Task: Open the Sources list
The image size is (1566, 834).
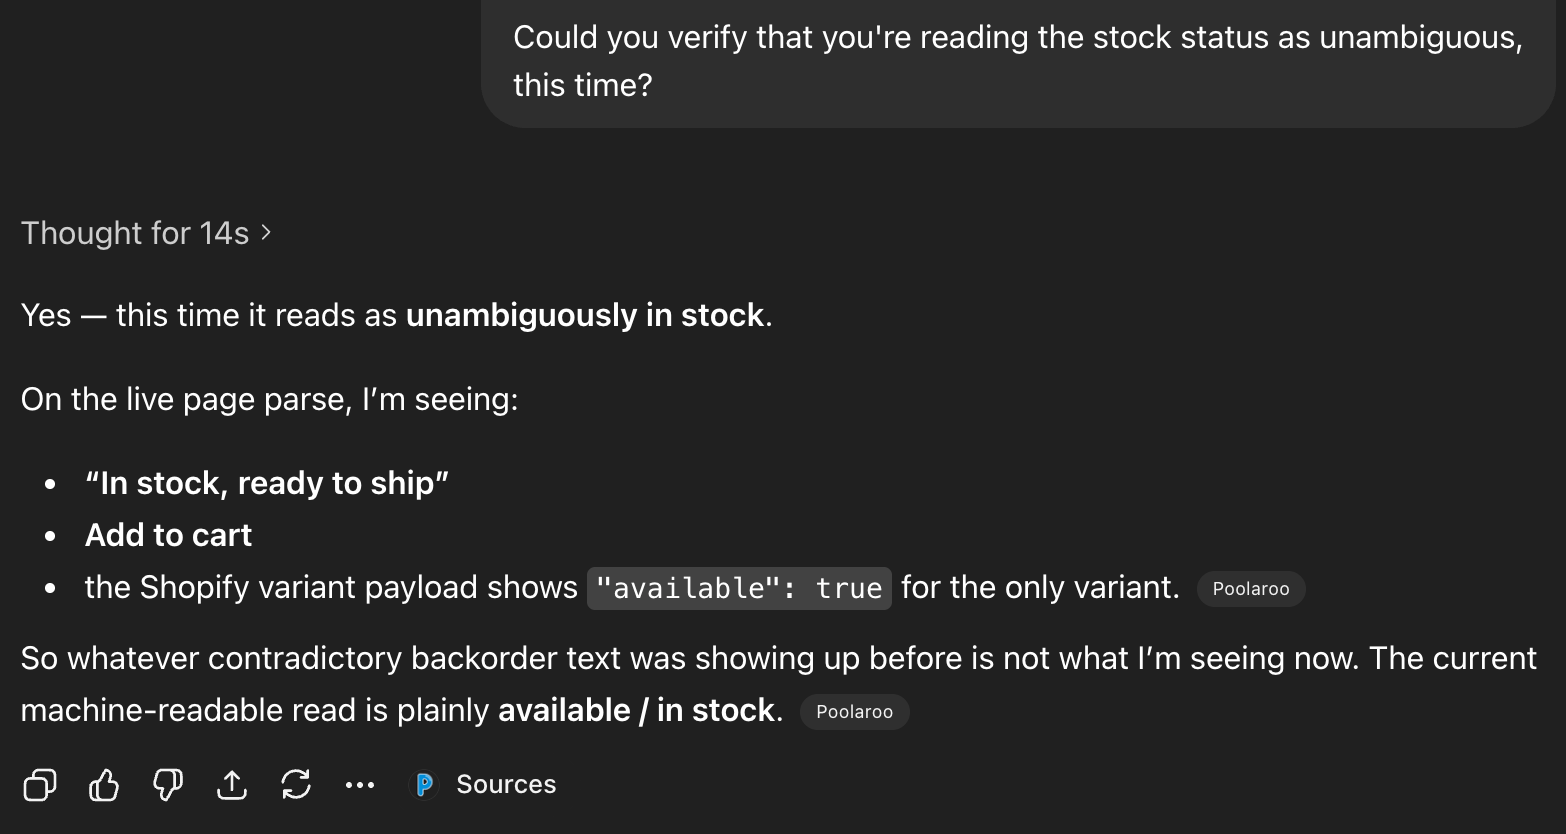Action: point(506,784)
